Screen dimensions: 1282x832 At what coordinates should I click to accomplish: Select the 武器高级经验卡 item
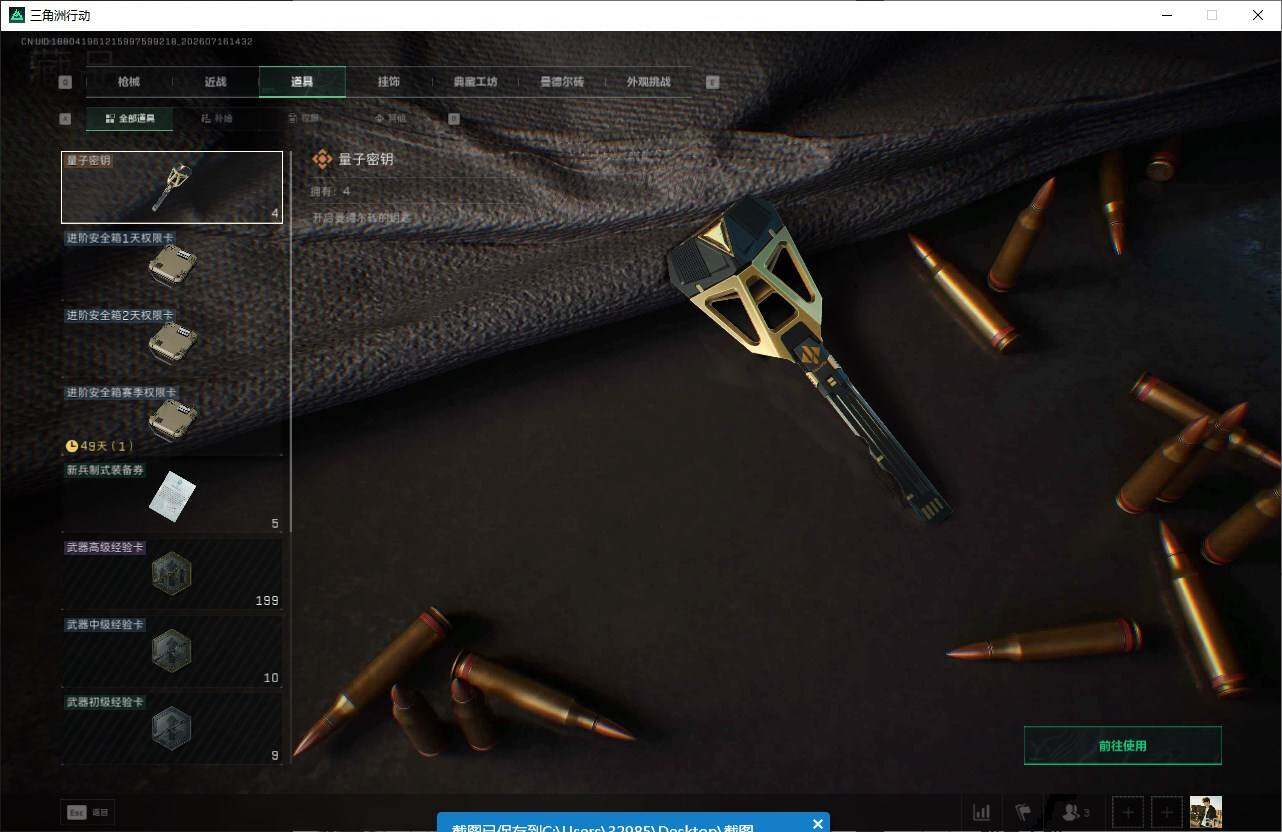coord(172,574)
